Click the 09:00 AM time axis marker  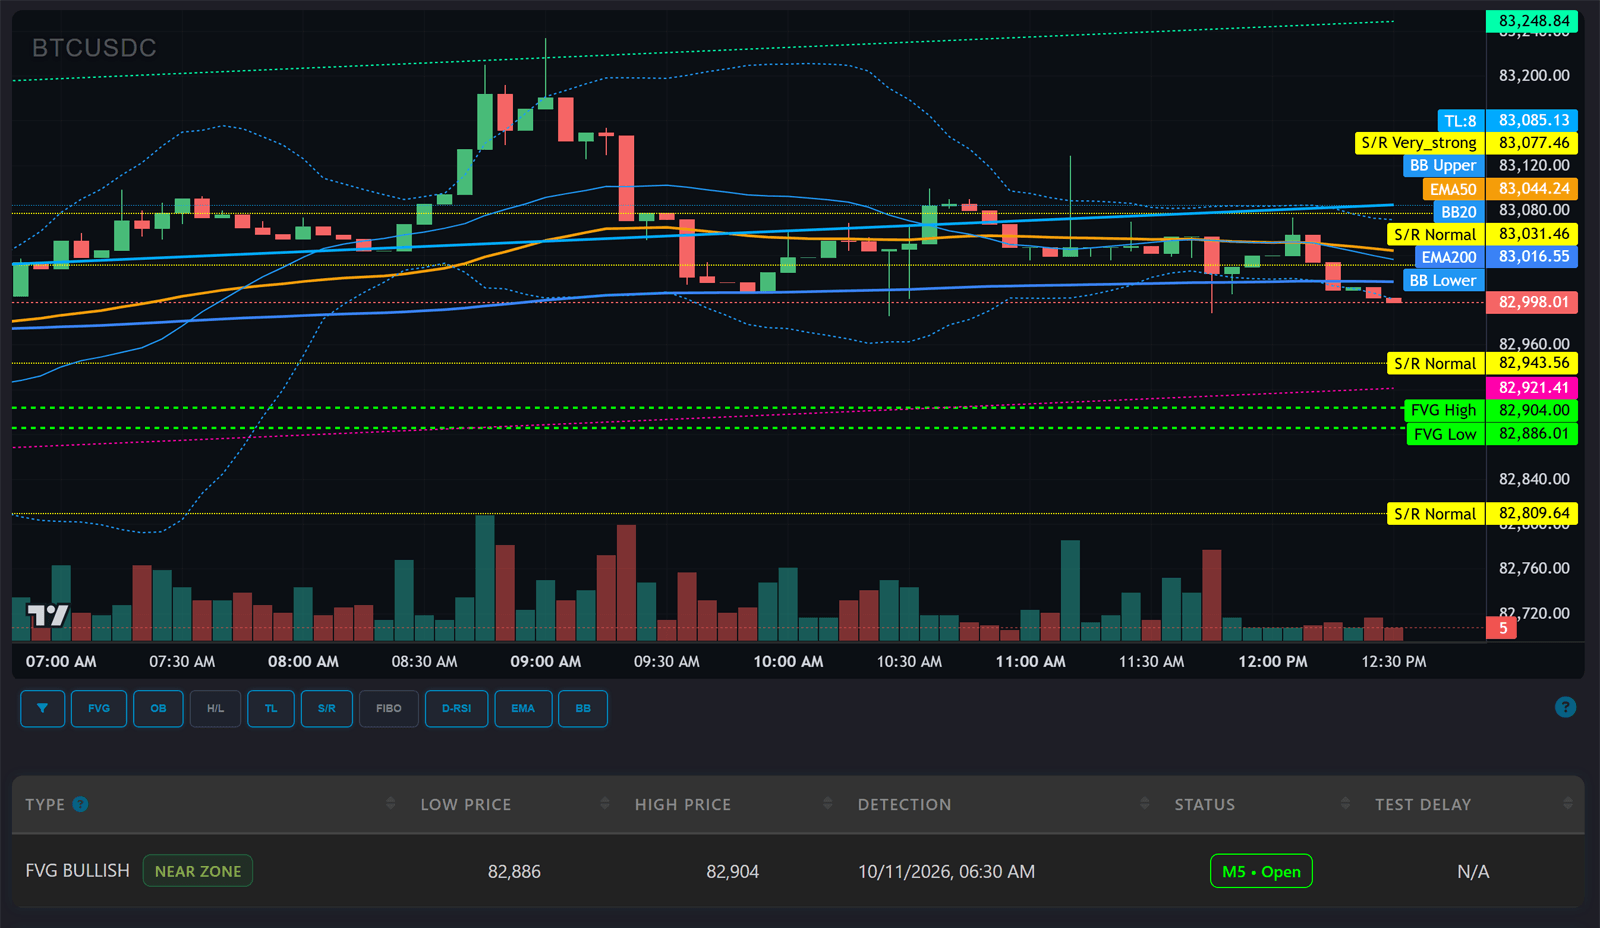(x=545, y=662)
